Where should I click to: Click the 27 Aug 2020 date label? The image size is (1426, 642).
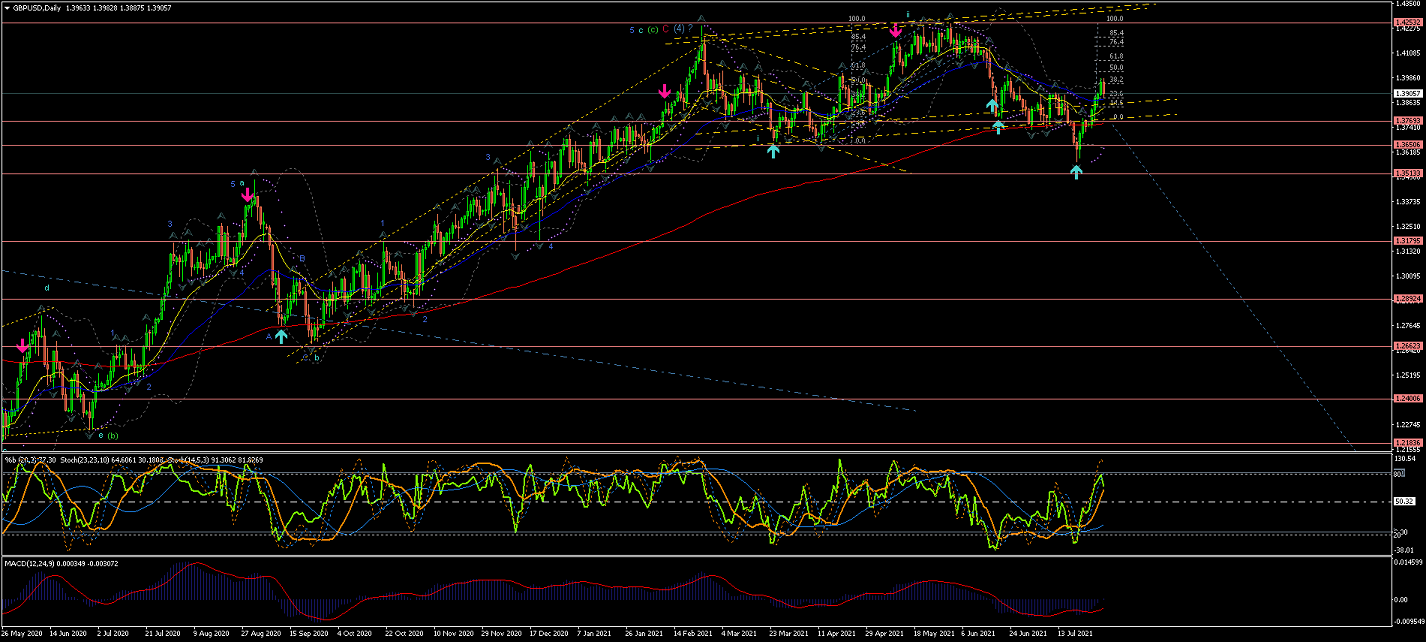(x=261, y=634)
